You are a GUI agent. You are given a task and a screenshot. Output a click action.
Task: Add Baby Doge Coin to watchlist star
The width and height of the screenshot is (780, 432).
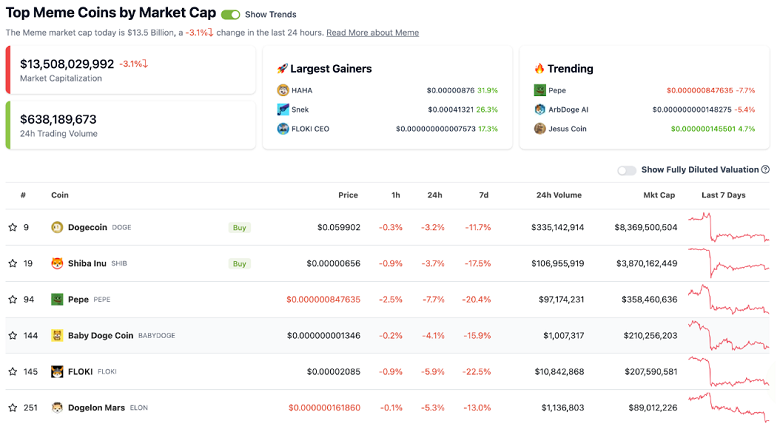(13, 335)
